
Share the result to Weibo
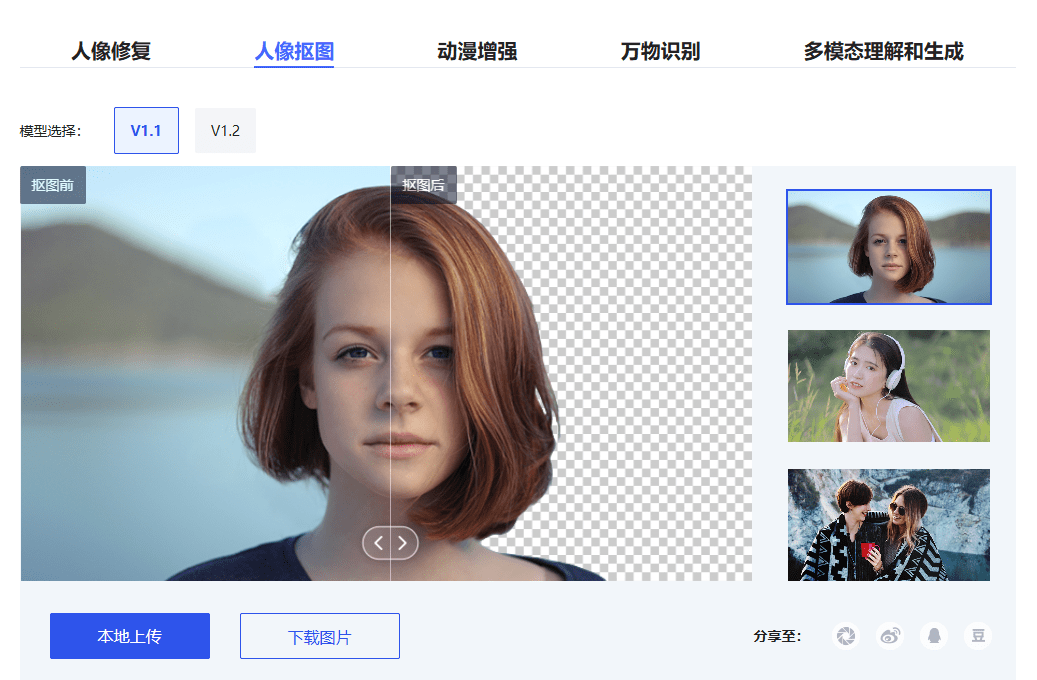890,636
